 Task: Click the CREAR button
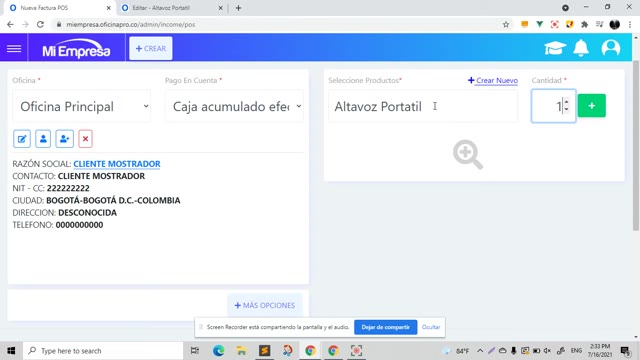151,49
